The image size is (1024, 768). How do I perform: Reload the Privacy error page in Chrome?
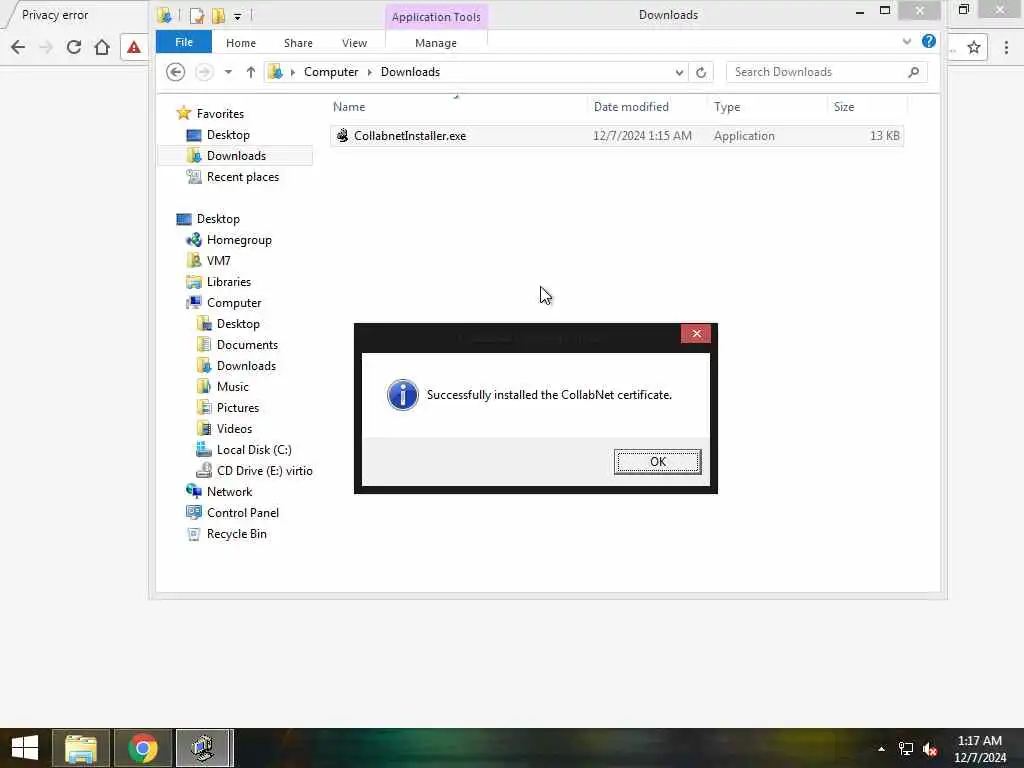[74, 47]
